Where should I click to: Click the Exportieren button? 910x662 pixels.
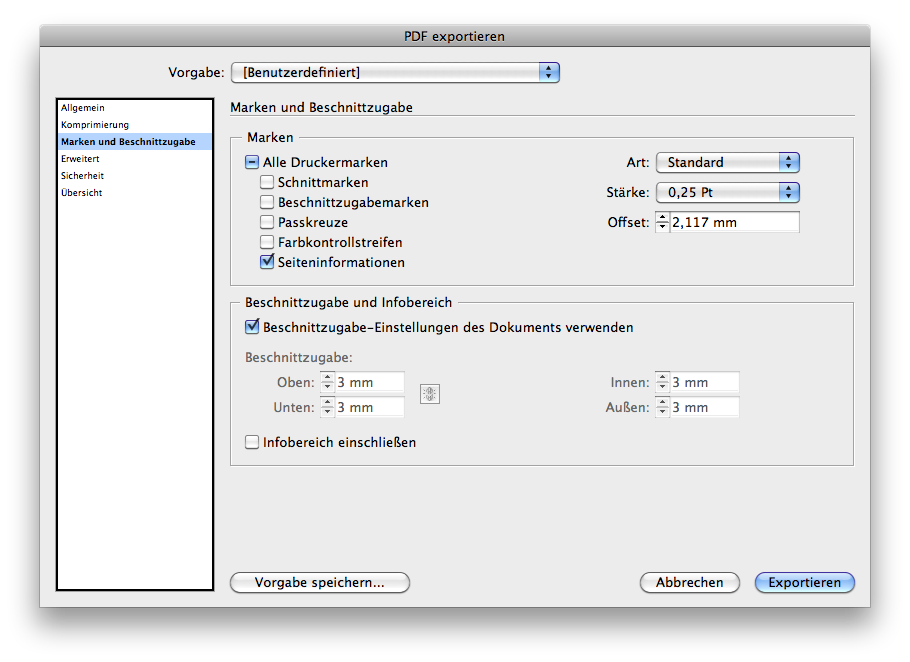click(804, 583)
